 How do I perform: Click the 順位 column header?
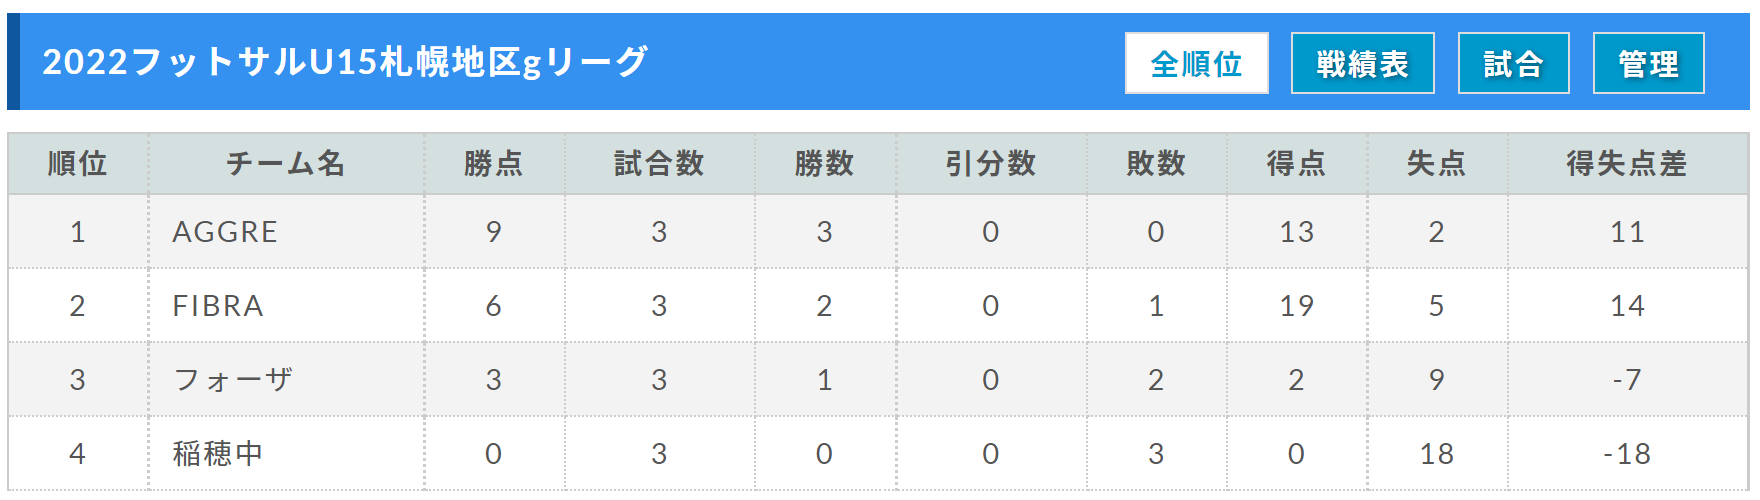78,163
